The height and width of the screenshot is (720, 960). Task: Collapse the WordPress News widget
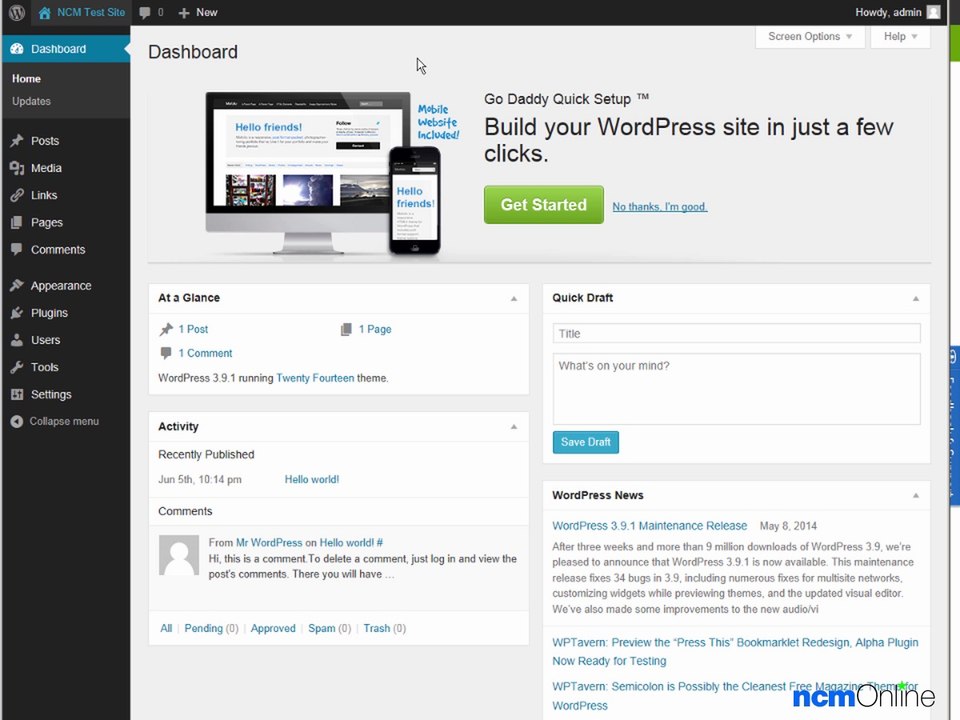pos(916,495)
